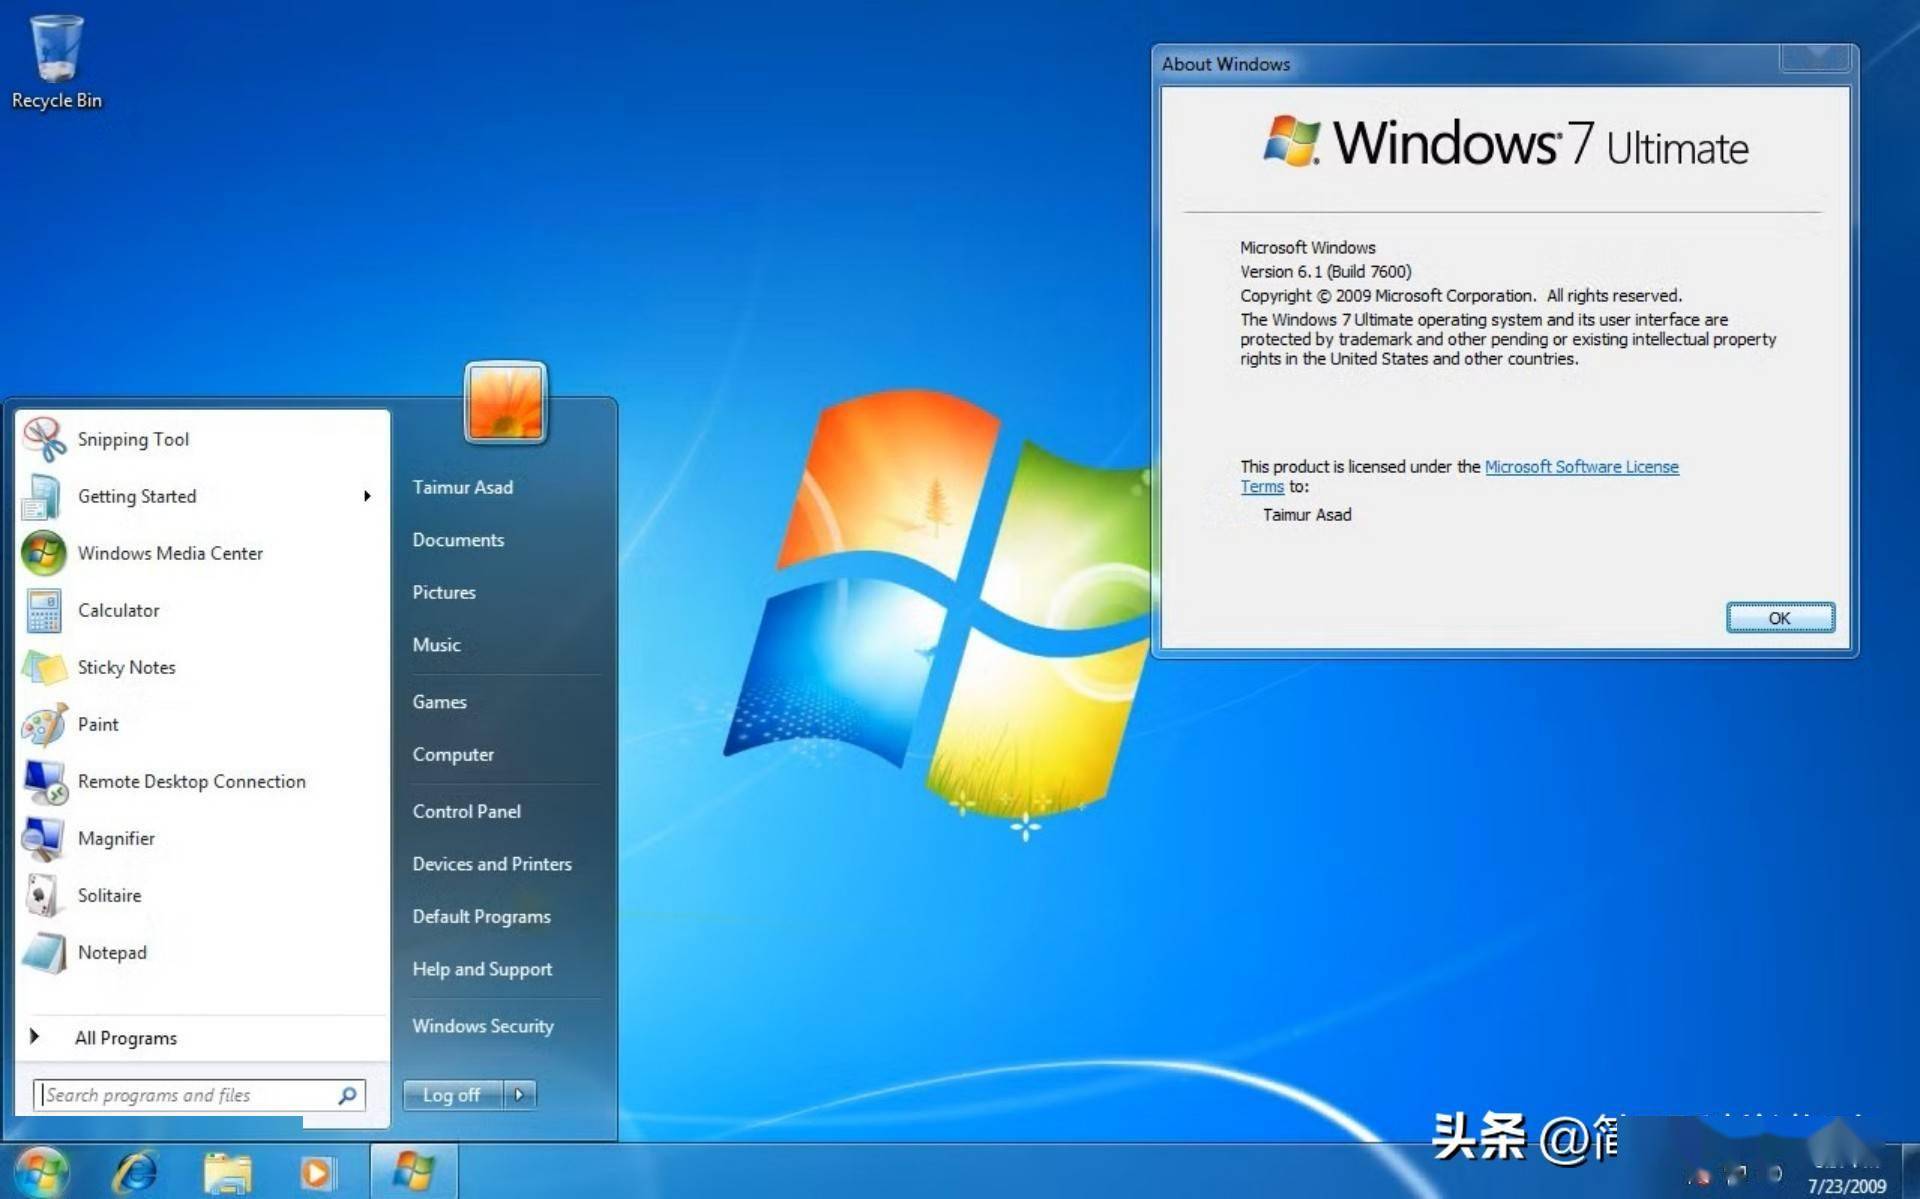Expand the Log off shutdown options arrow
This screenshot has height=1199, width=1920.
coord(519,1095)
